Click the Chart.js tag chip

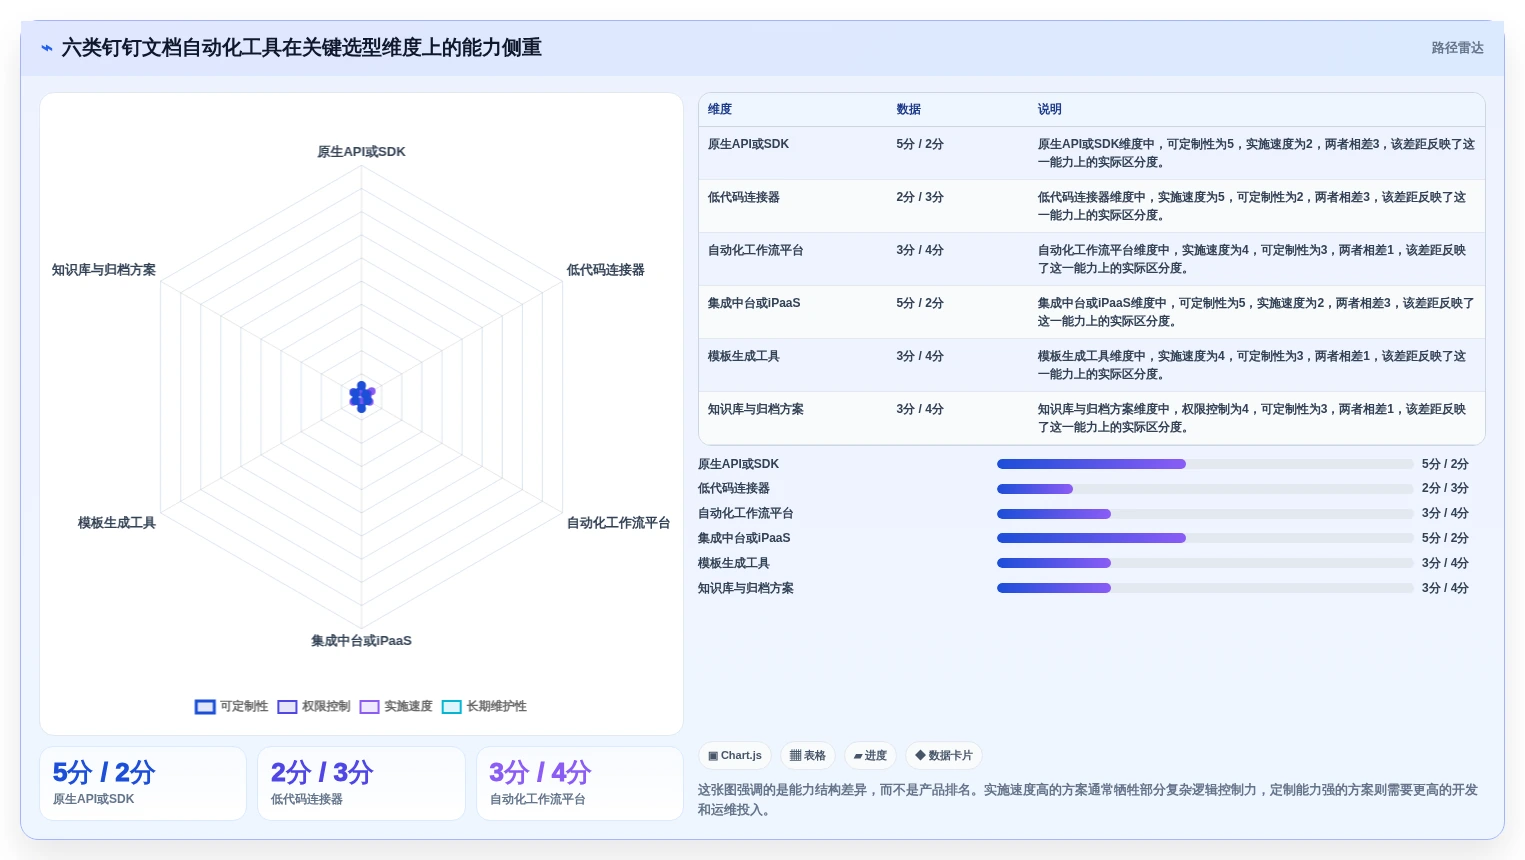735,756
